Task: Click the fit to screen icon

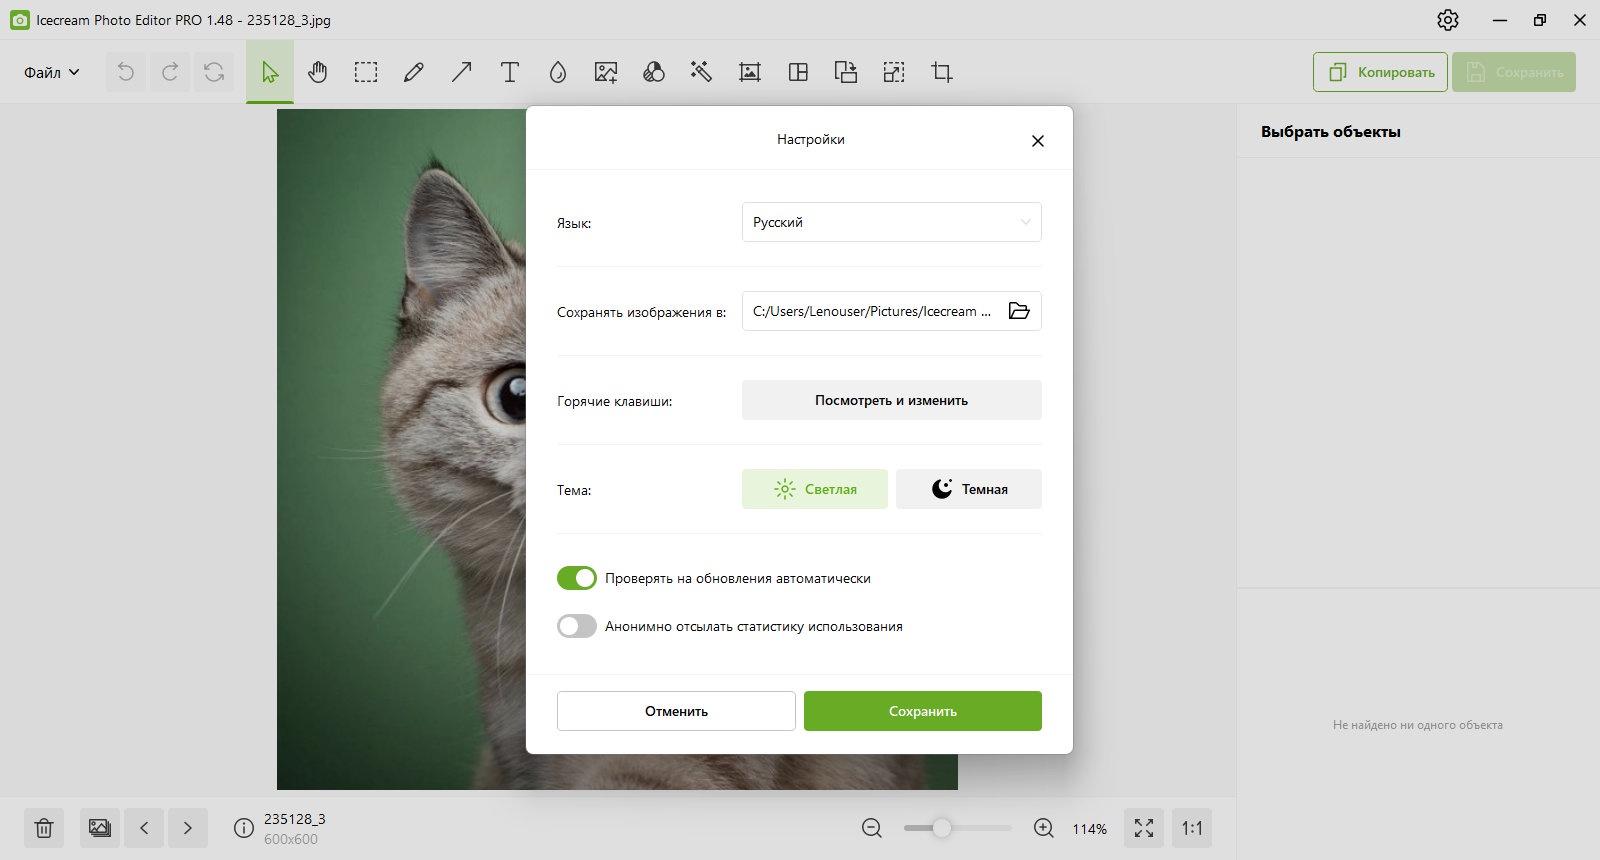Action: [1144, 828]
